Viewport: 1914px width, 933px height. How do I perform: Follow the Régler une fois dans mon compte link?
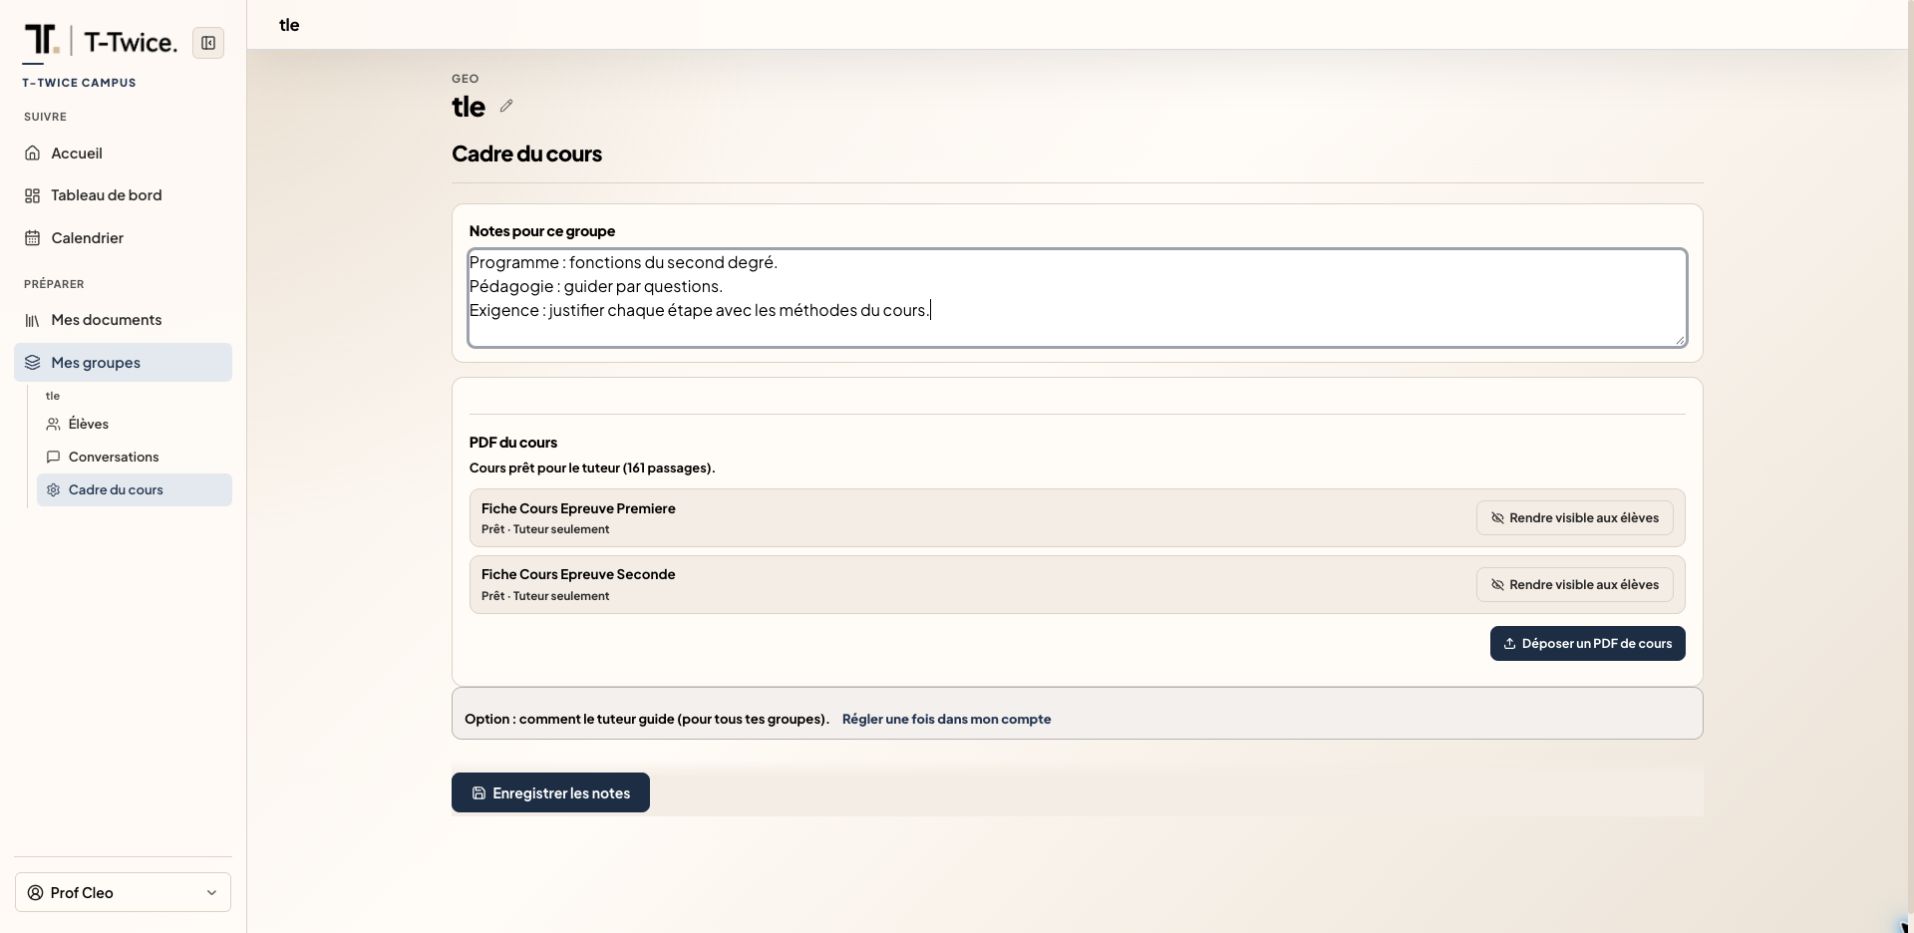click(x=946, y=719)
